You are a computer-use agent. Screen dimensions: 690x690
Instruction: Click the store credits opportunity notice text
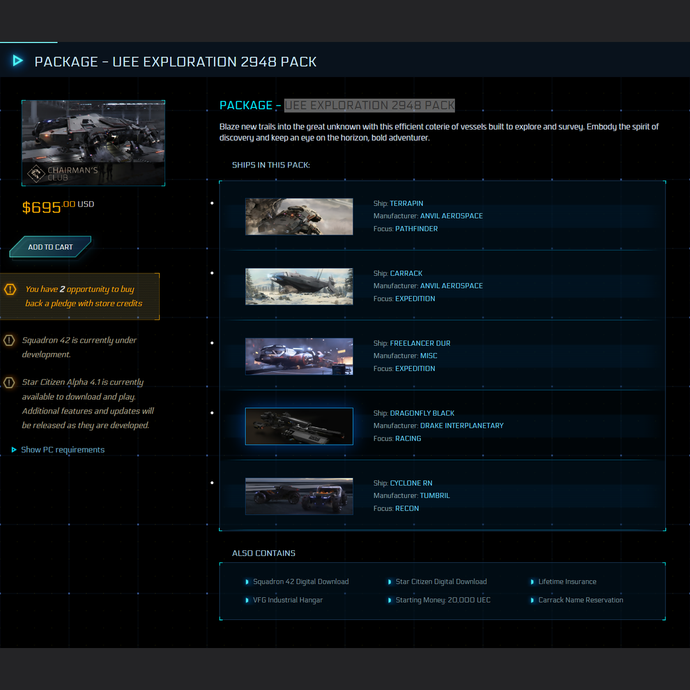point(84,296)
